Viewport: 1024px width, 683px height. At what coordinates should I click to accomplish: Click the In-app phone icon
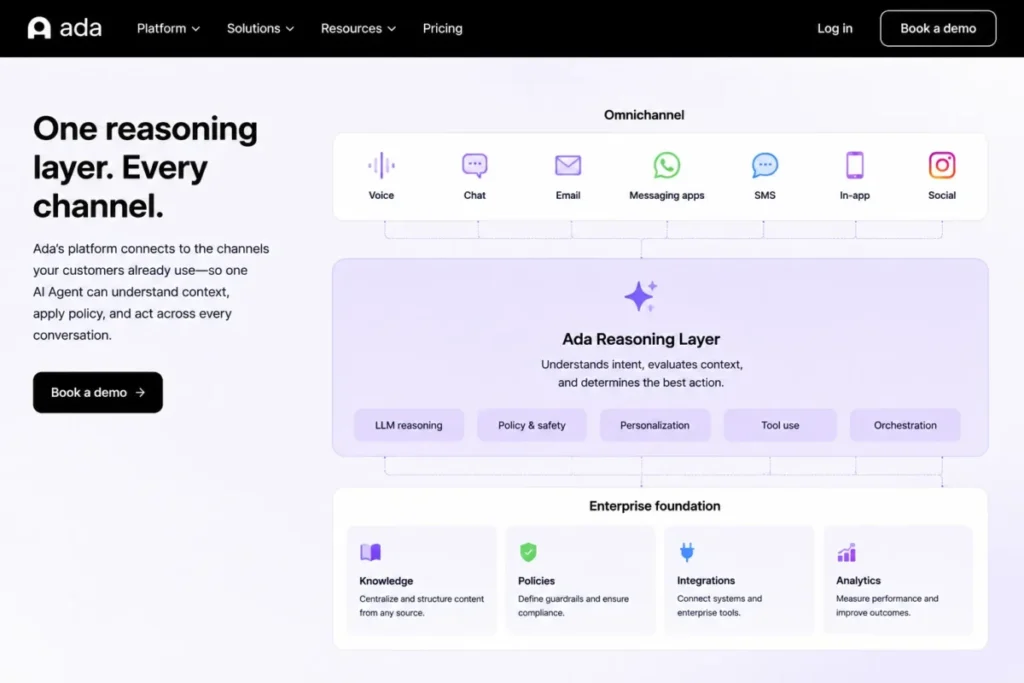point(855,165)
